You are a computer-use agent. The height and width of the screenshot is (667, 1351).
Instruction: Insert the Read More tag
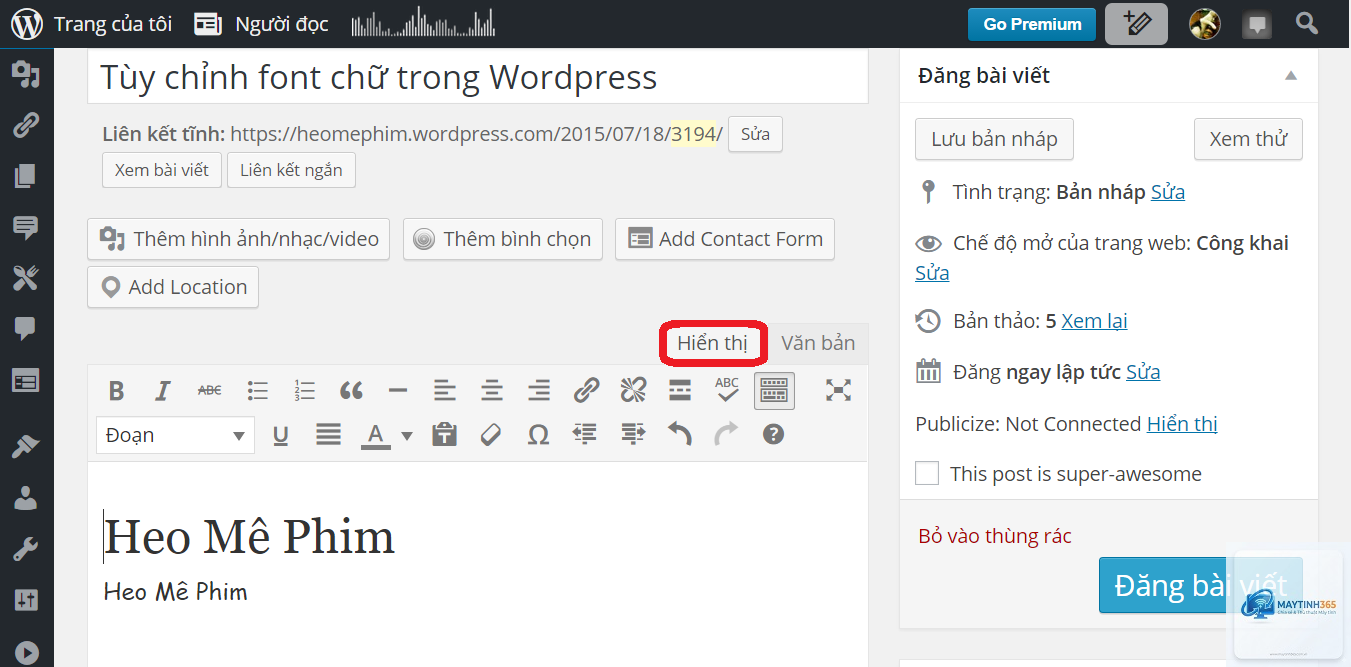point(680,391)
